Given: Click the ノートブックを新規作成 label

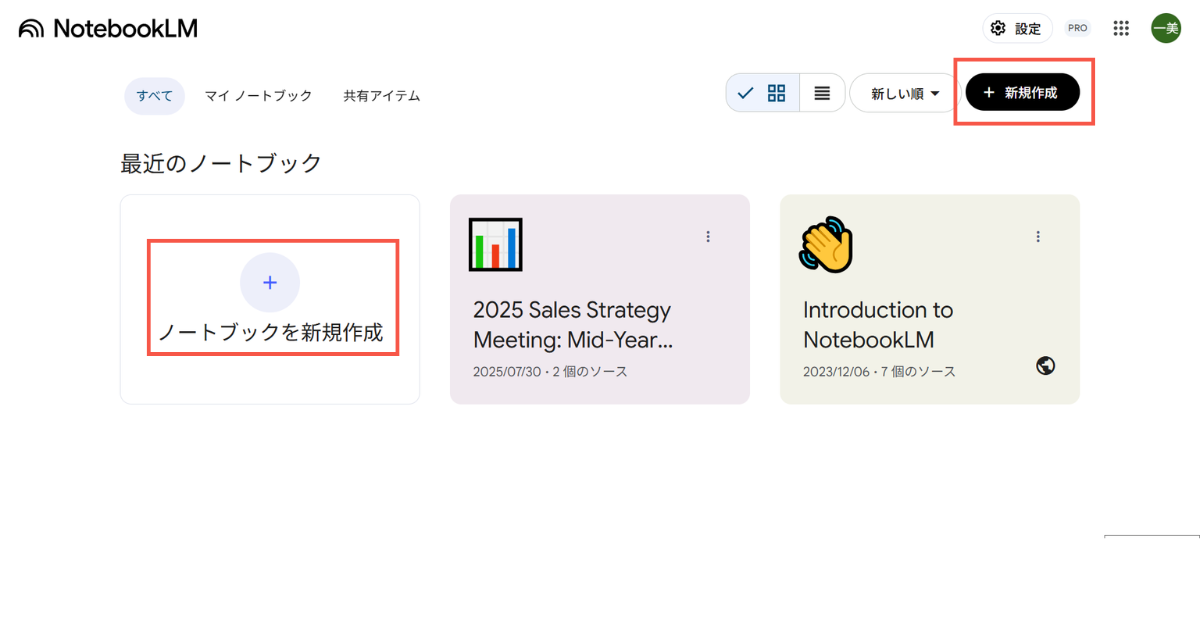Looking at the screenshot, I should [270, 333].
